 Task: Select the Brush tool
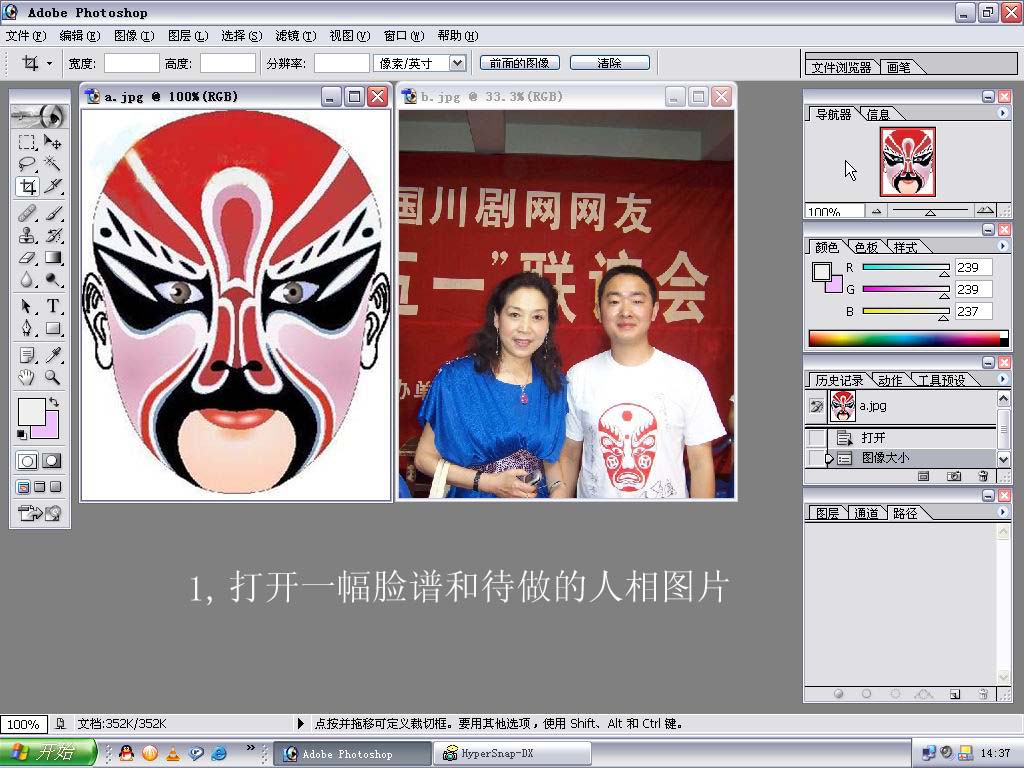click(53, 213)
